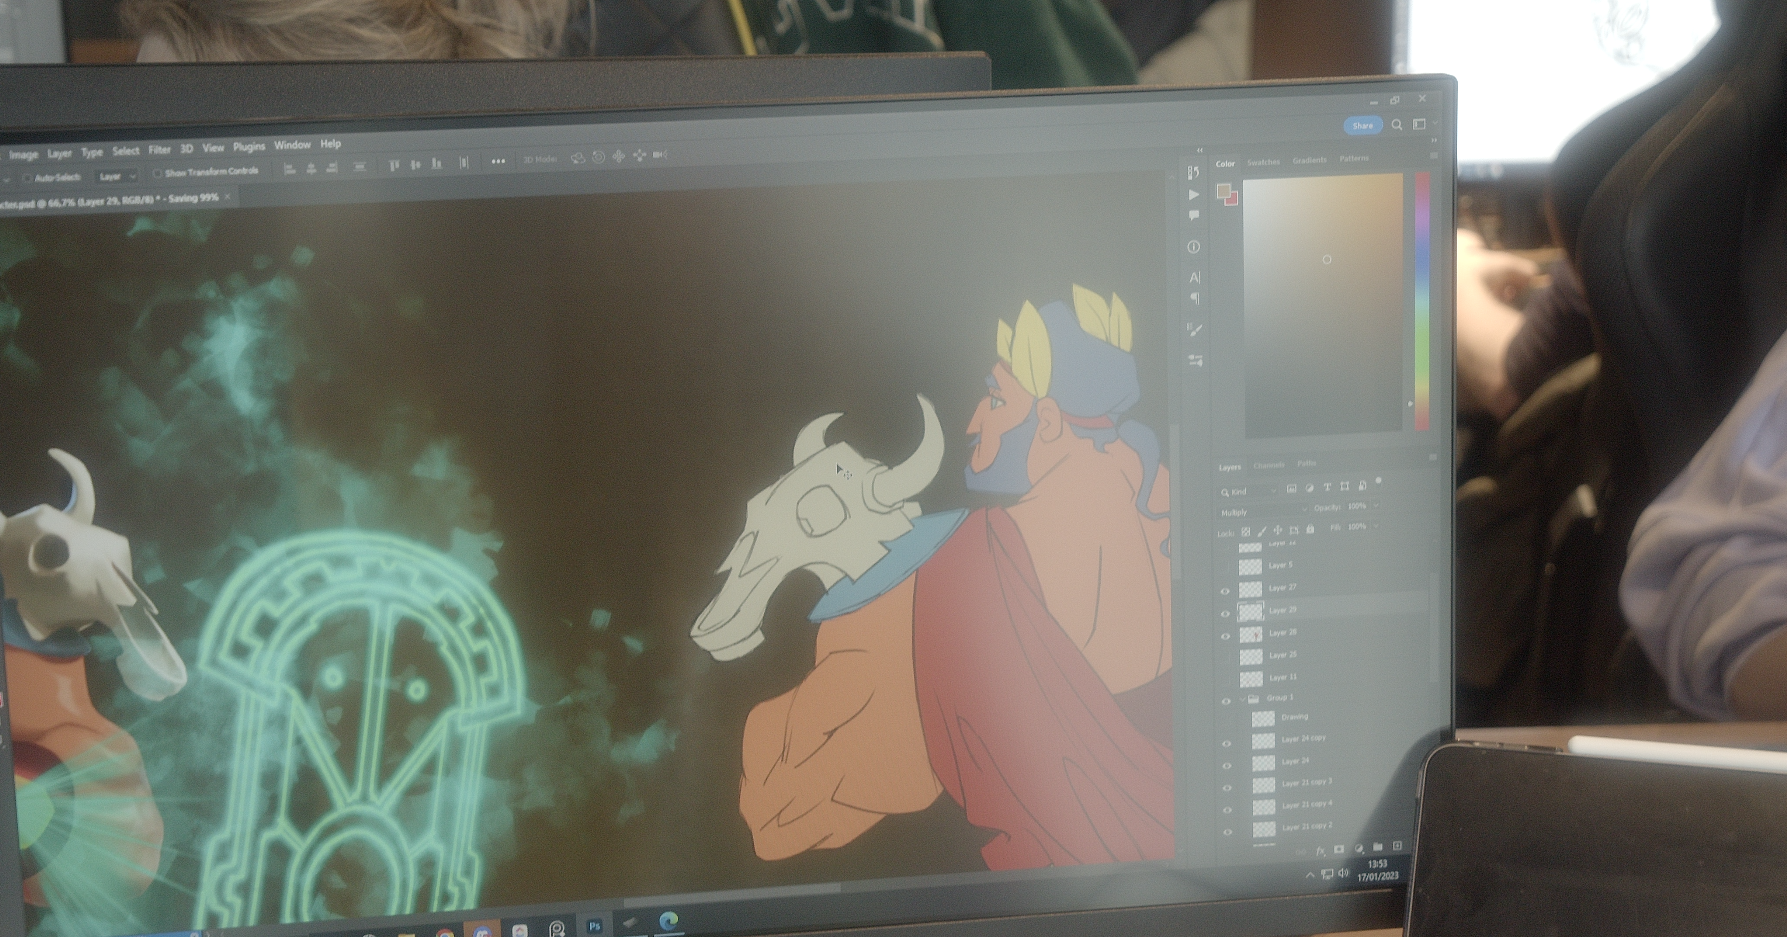
Task: Add a layer mask with mask icon
Action: [x=1339, y=849]
